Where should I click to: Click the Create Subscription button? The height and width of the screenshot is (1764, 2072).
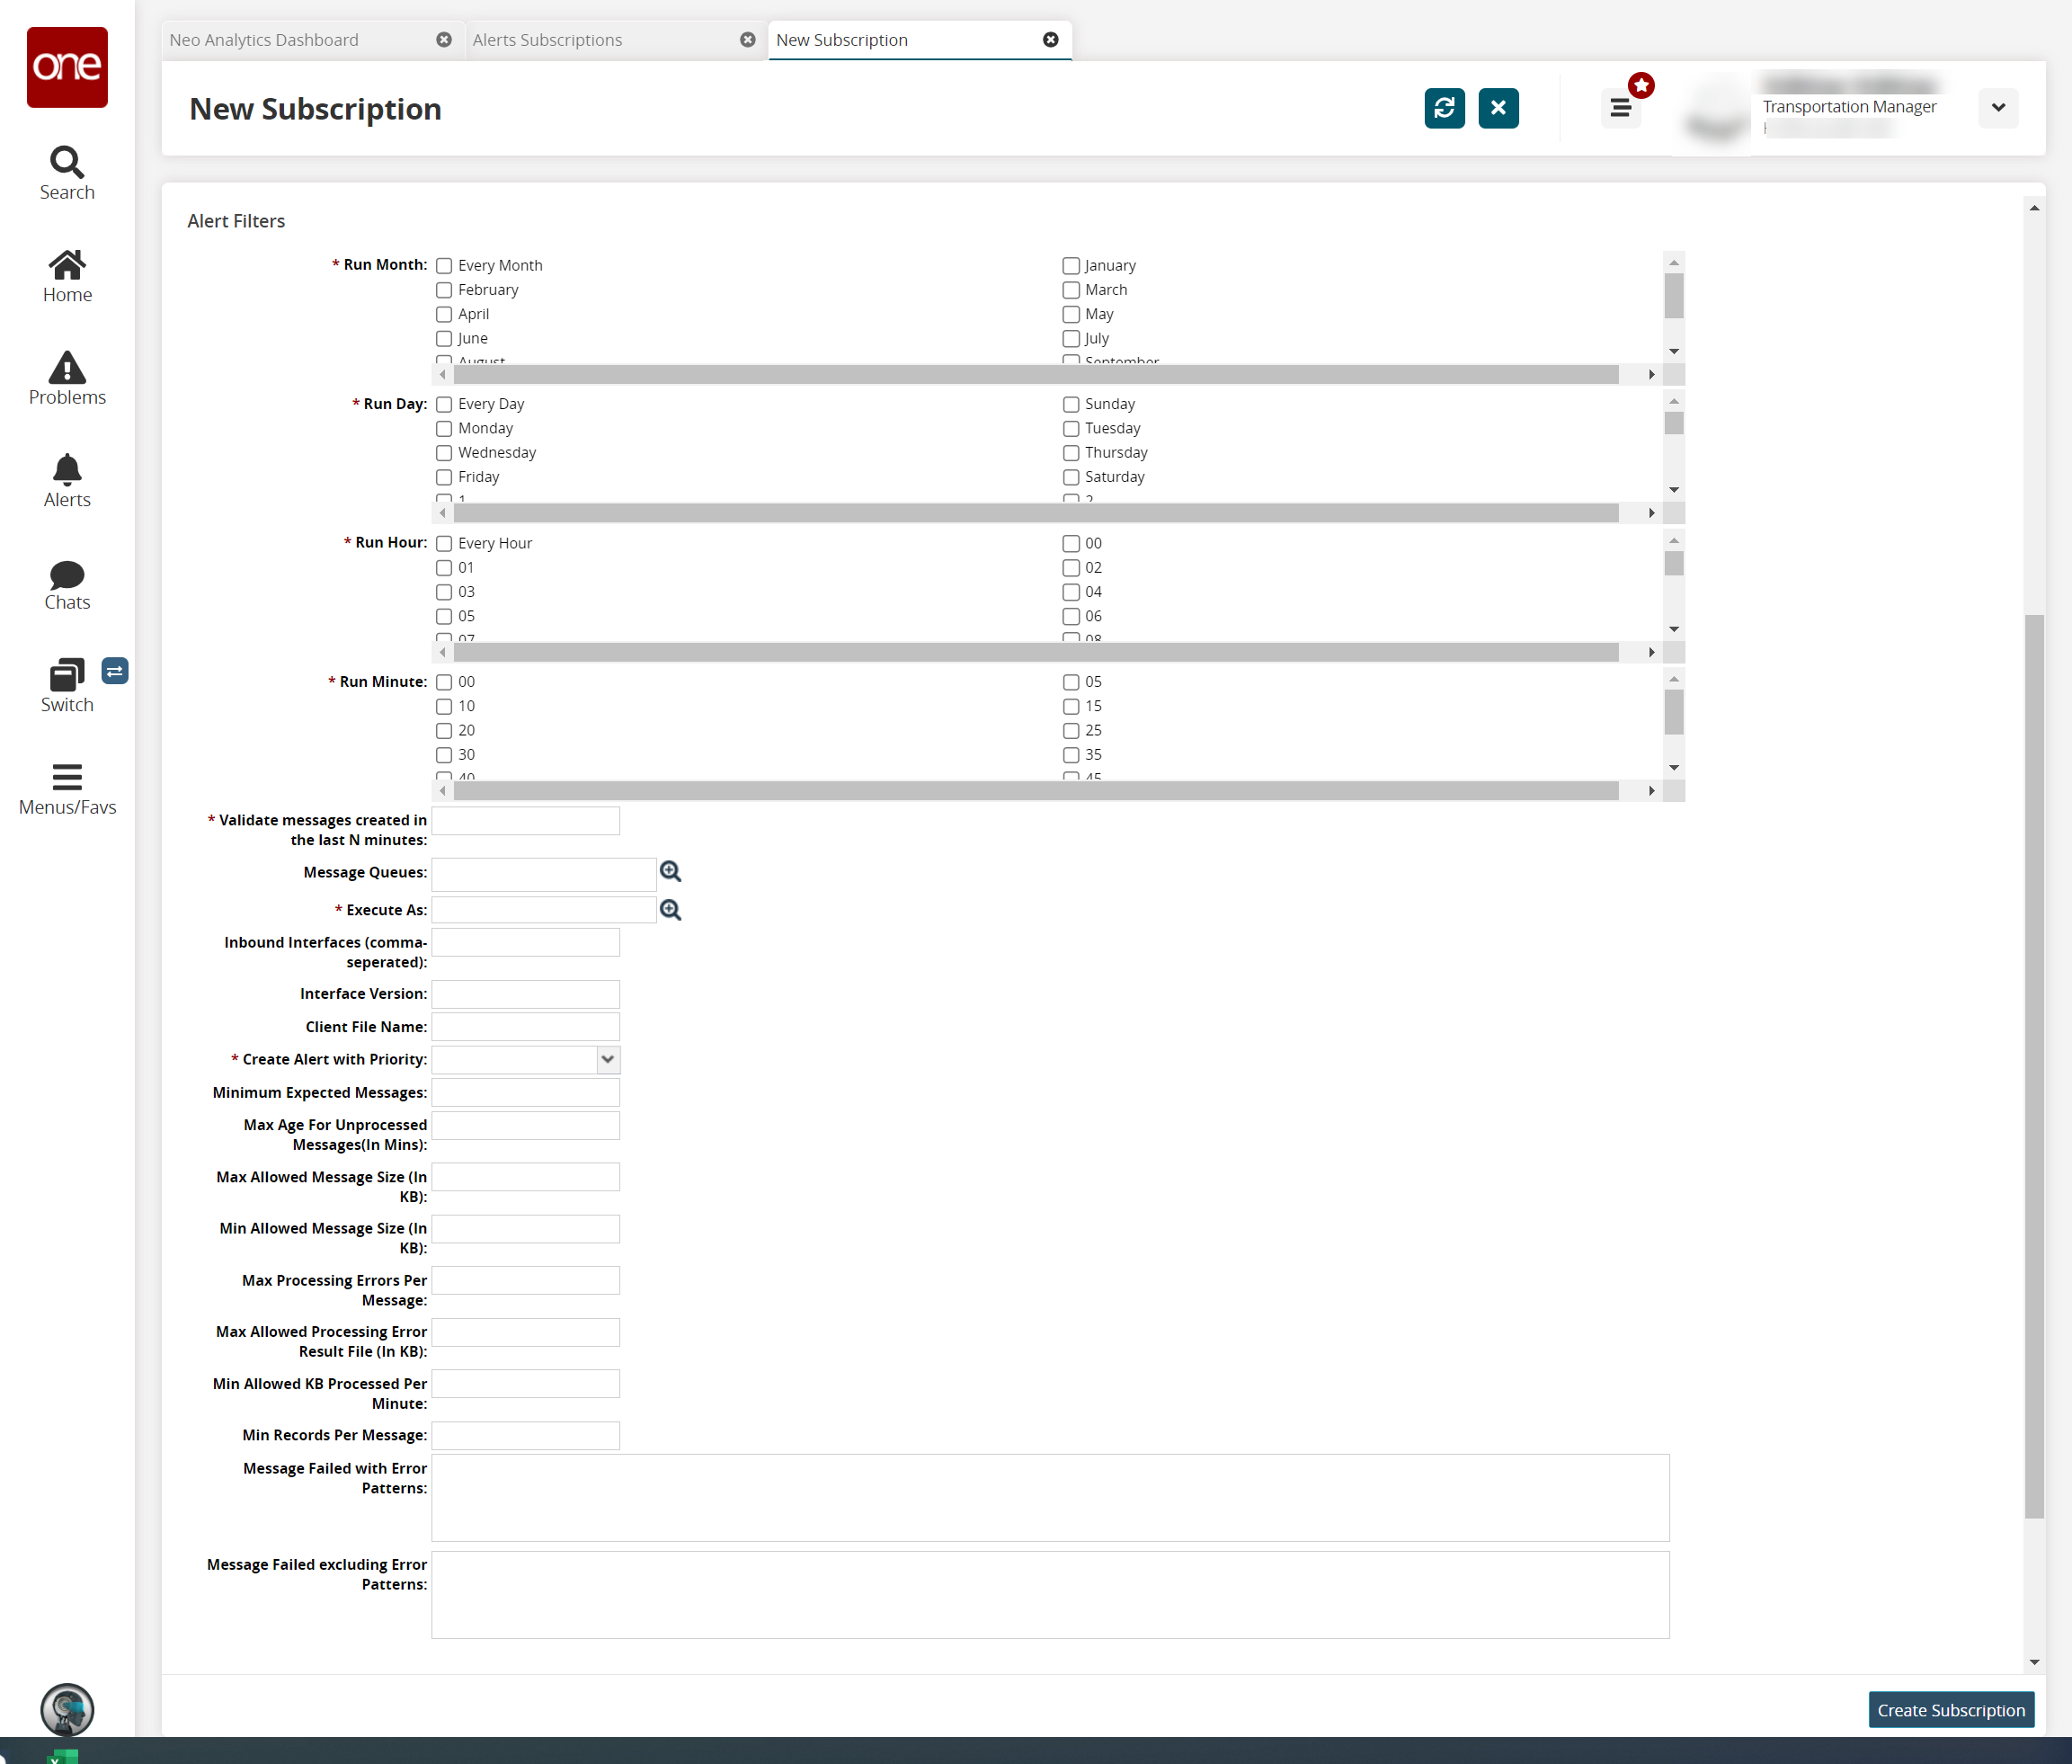1950,1712
